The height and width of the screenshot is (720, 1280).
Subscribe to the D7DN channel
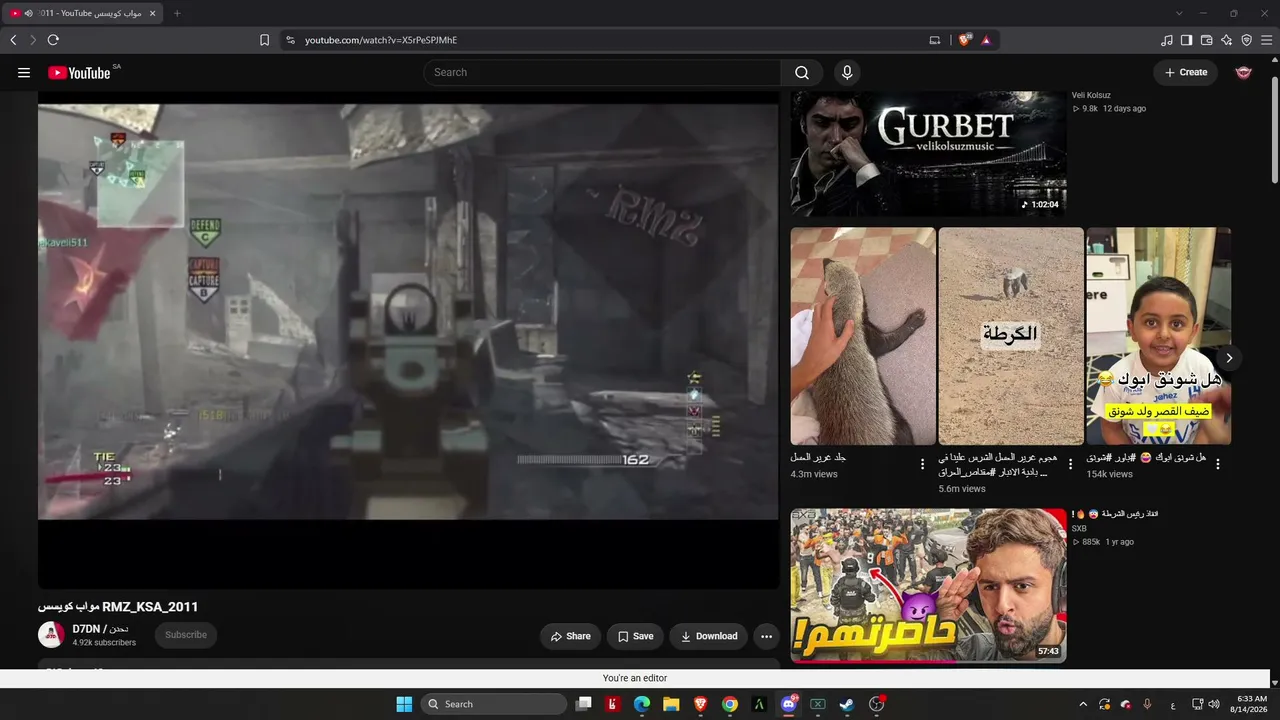(x=186, y=635)
